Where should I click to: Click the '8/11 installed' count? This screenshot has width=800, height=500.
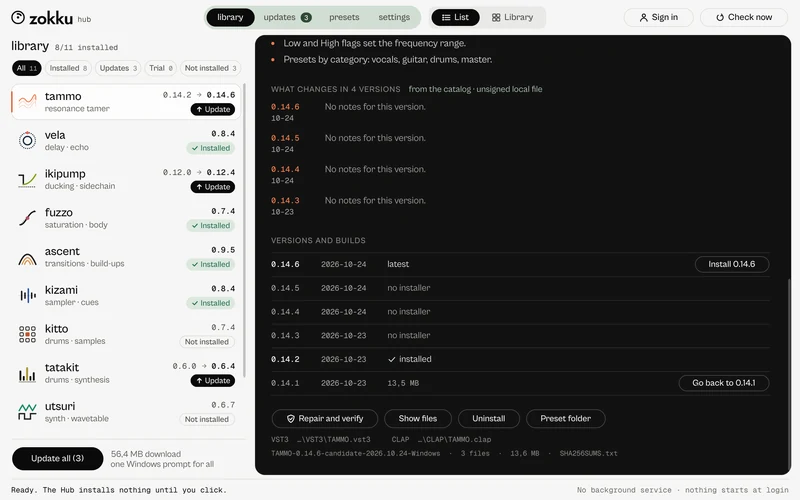point(86,47)
